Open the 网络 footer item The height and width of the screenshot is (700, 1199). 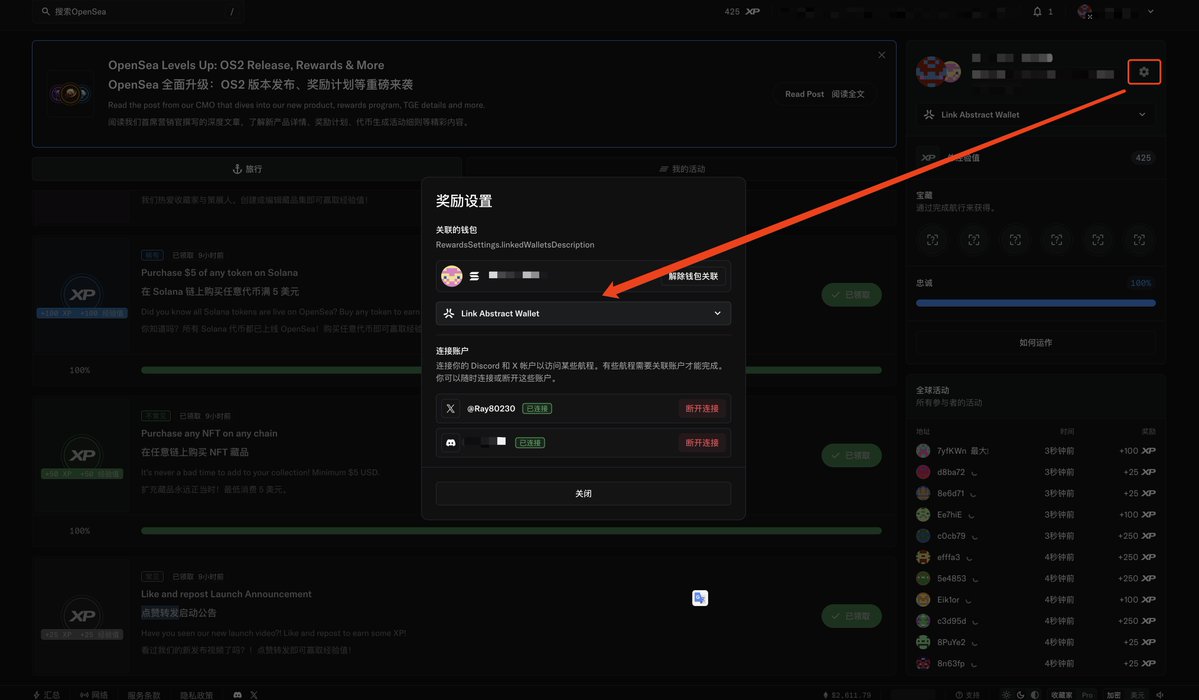click(93, 695)
